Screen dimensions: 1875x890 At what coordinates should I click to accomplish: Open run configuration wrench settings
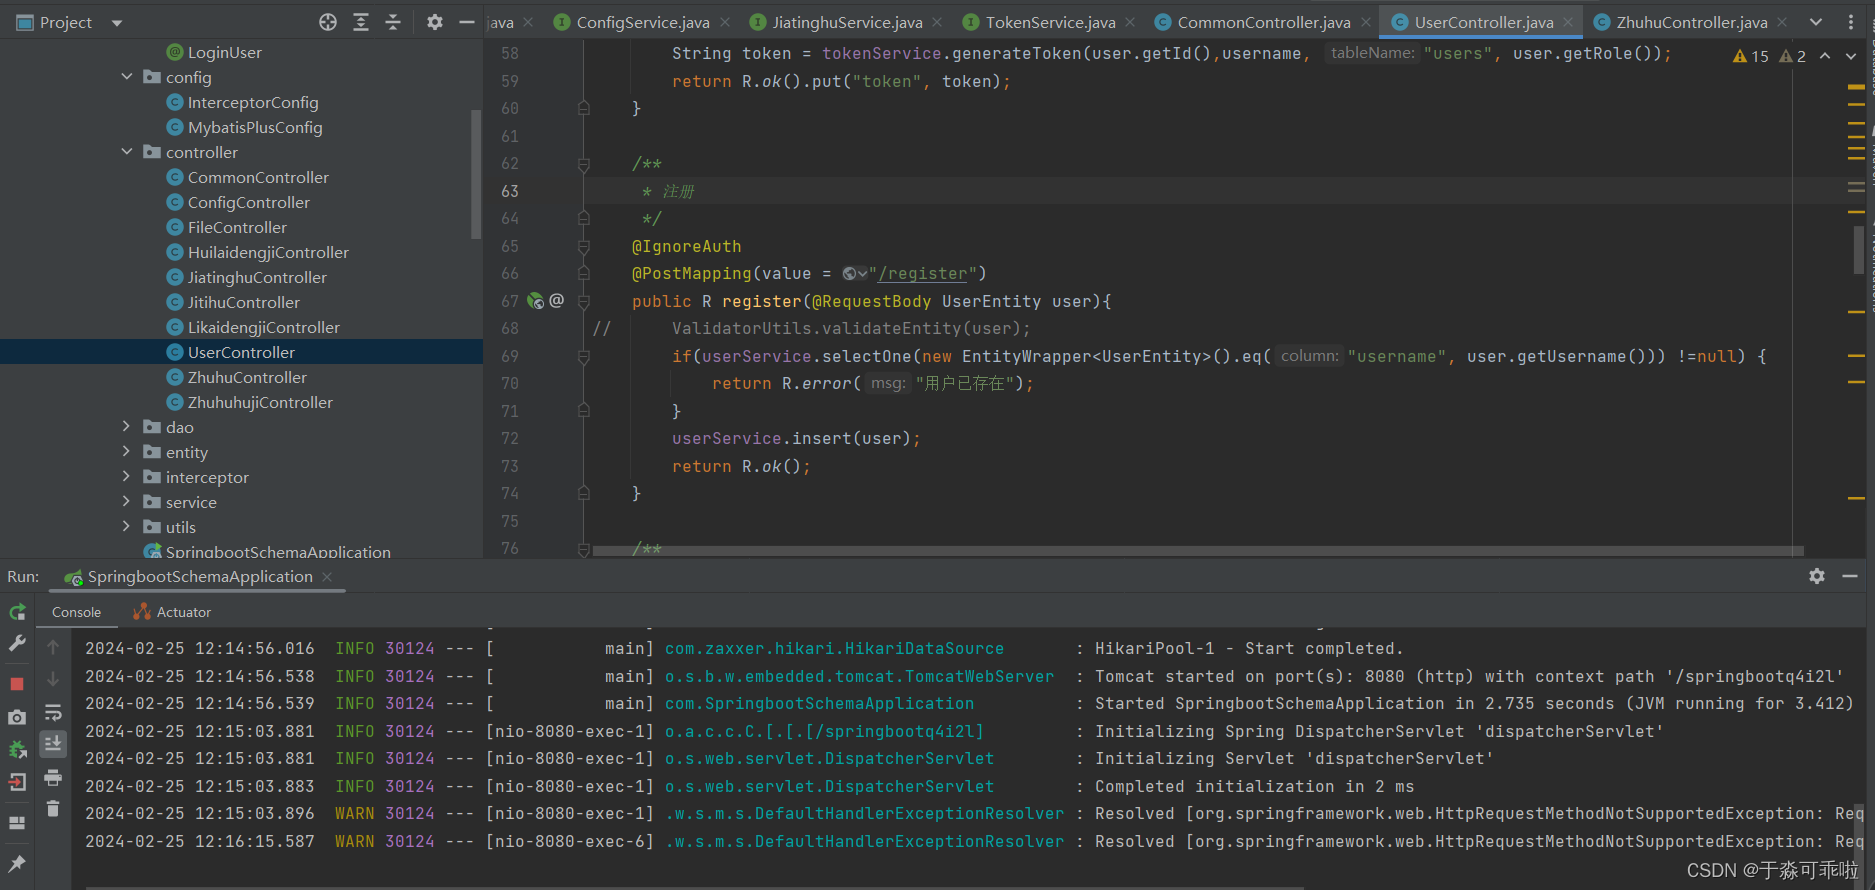point(17,644)
